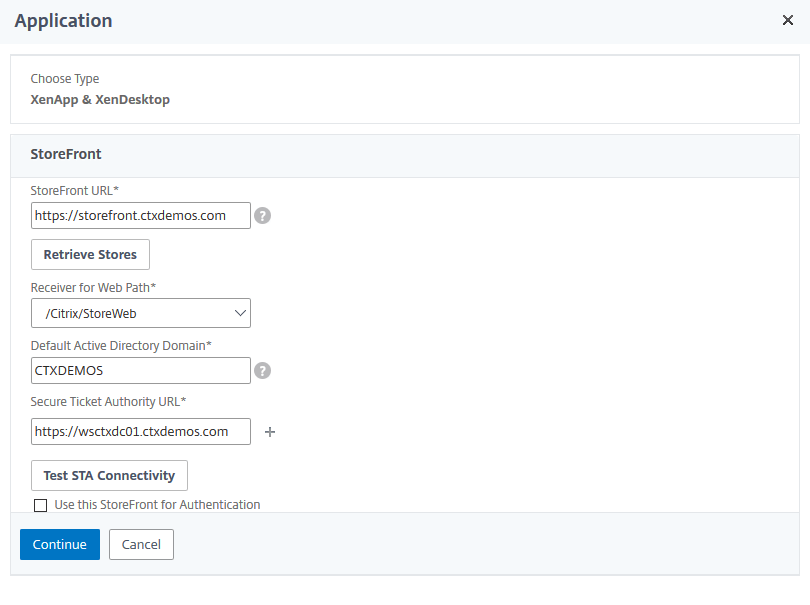Open help for Default Active Directory Domain
810x605 pixels.
[x=263, y=370]
